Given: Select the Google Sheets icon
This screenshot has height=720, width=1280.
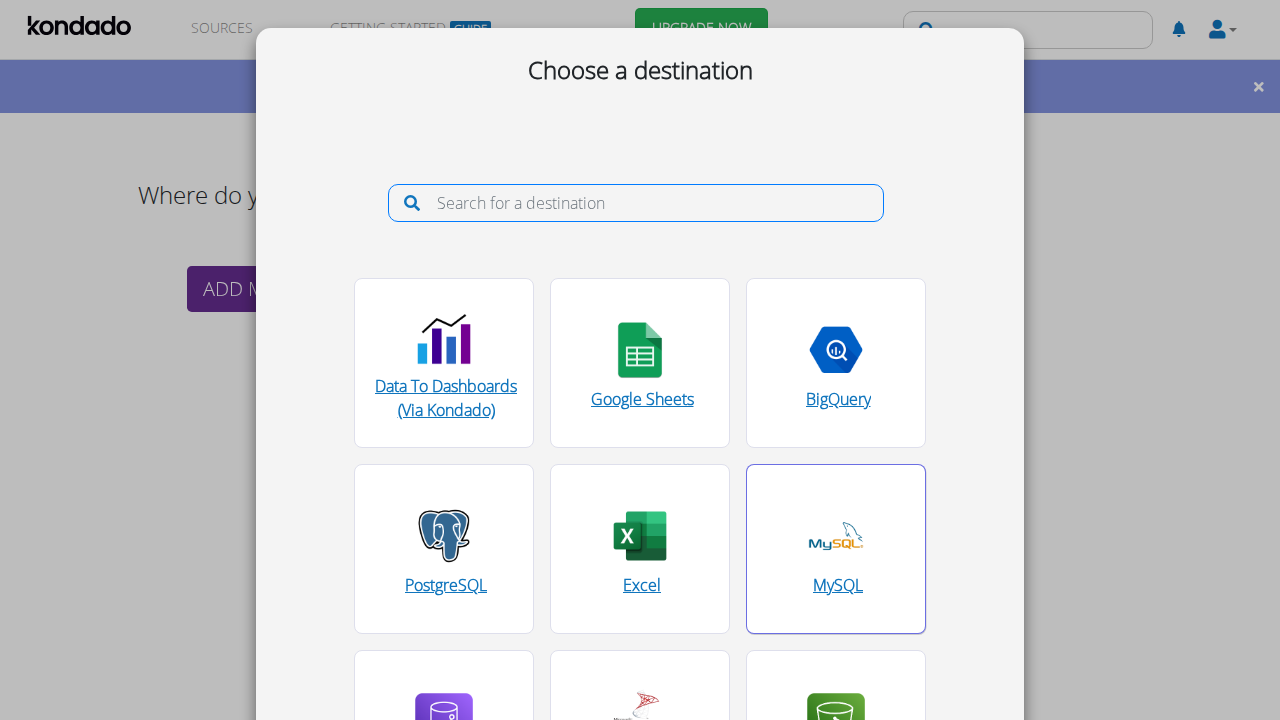Looking at the screenshot, I should point(640,350).
